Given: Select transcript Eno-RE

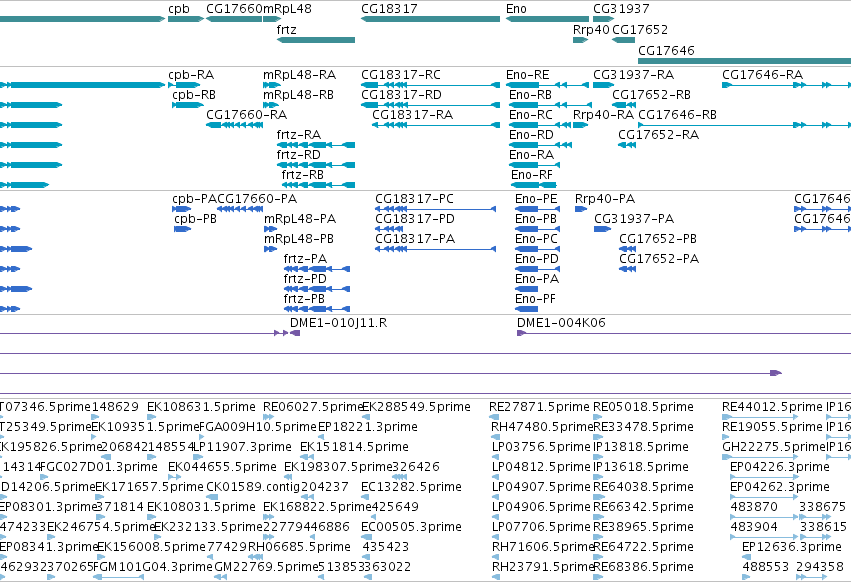Looking at the screenshot, I should point(528,74).
